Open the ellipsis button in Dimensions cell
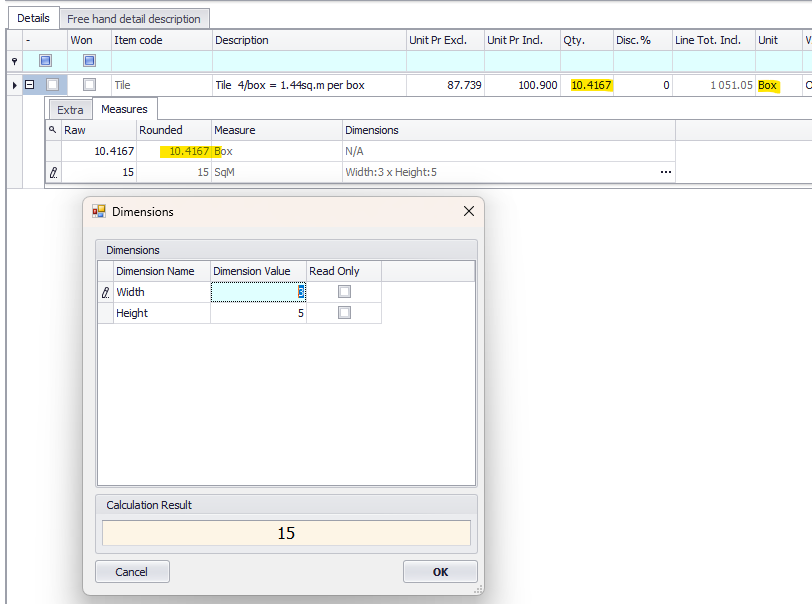Image resolution: width=812 pixels, height=604 pixels. pyautogui.click(x=666, y=172)
